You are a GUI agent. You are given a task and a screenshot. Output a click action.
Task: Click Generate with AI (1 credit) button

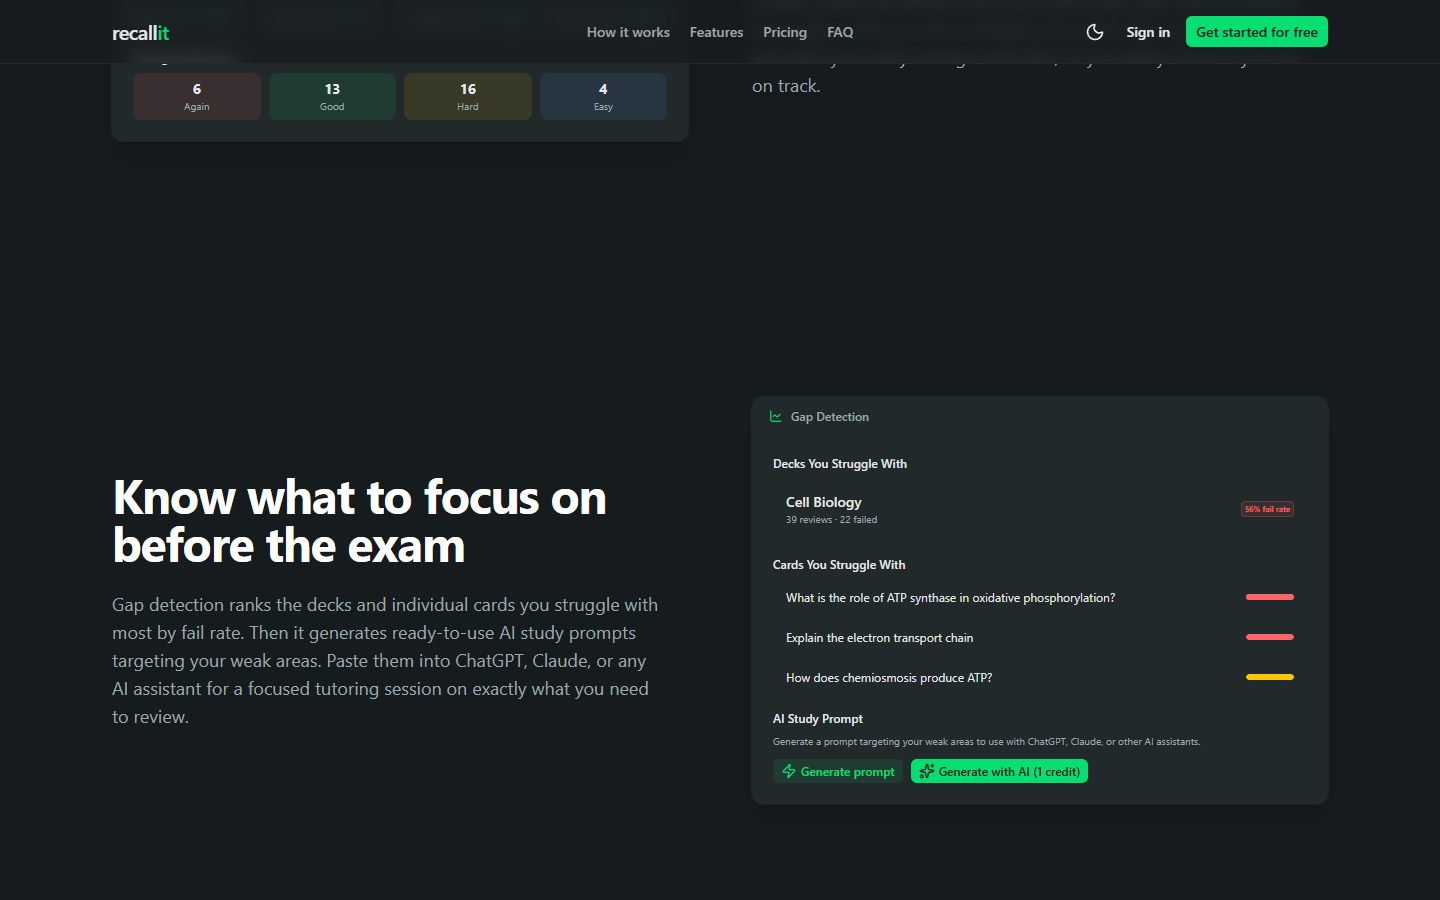999,771
